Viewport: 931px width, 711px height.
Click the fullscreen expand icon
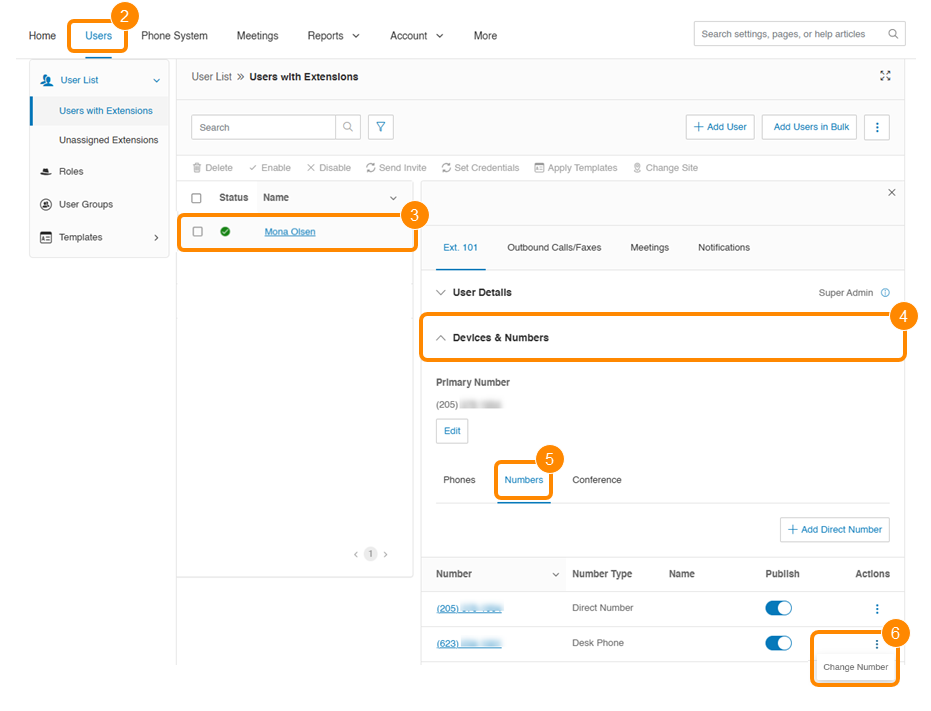(885, 76)
